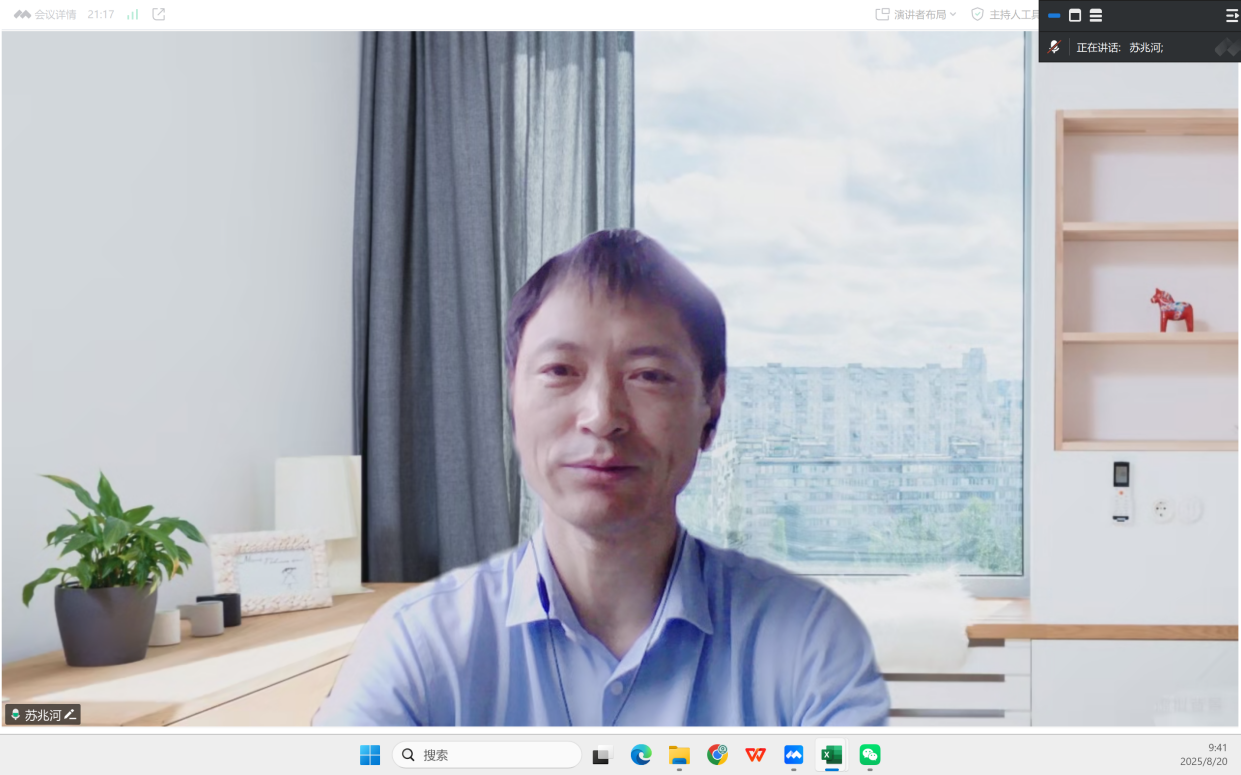Collapse the floating speaker panel sidebar
This screenshot has width=1241, height=775.
(1231, 16)
